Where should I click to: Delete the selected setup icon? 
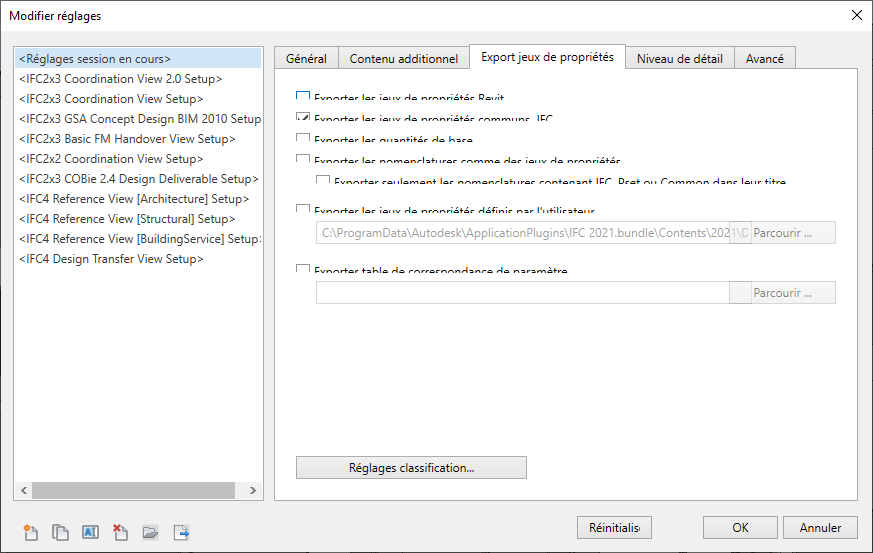[120, 532]
